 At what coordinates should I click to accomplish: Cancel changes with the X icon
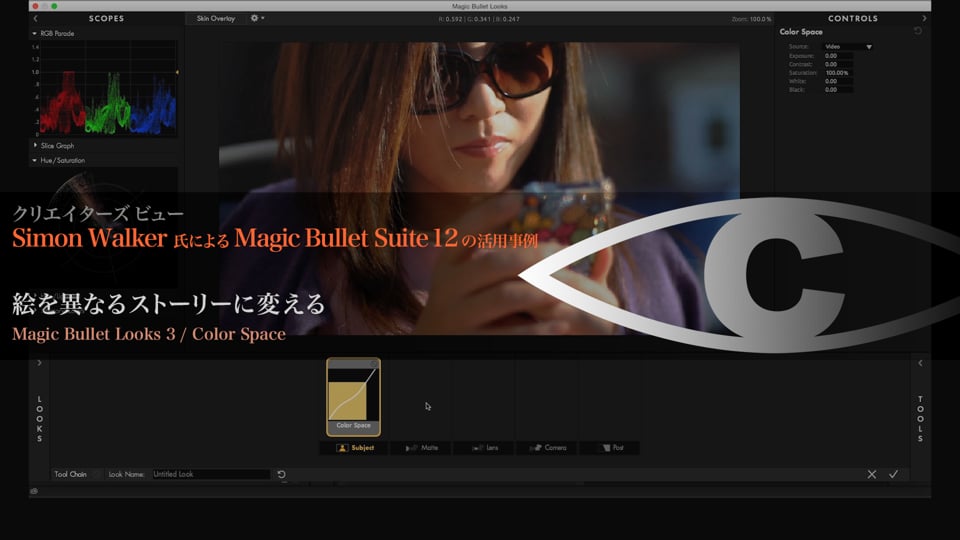pyautogui.click(x=872, y=474)
